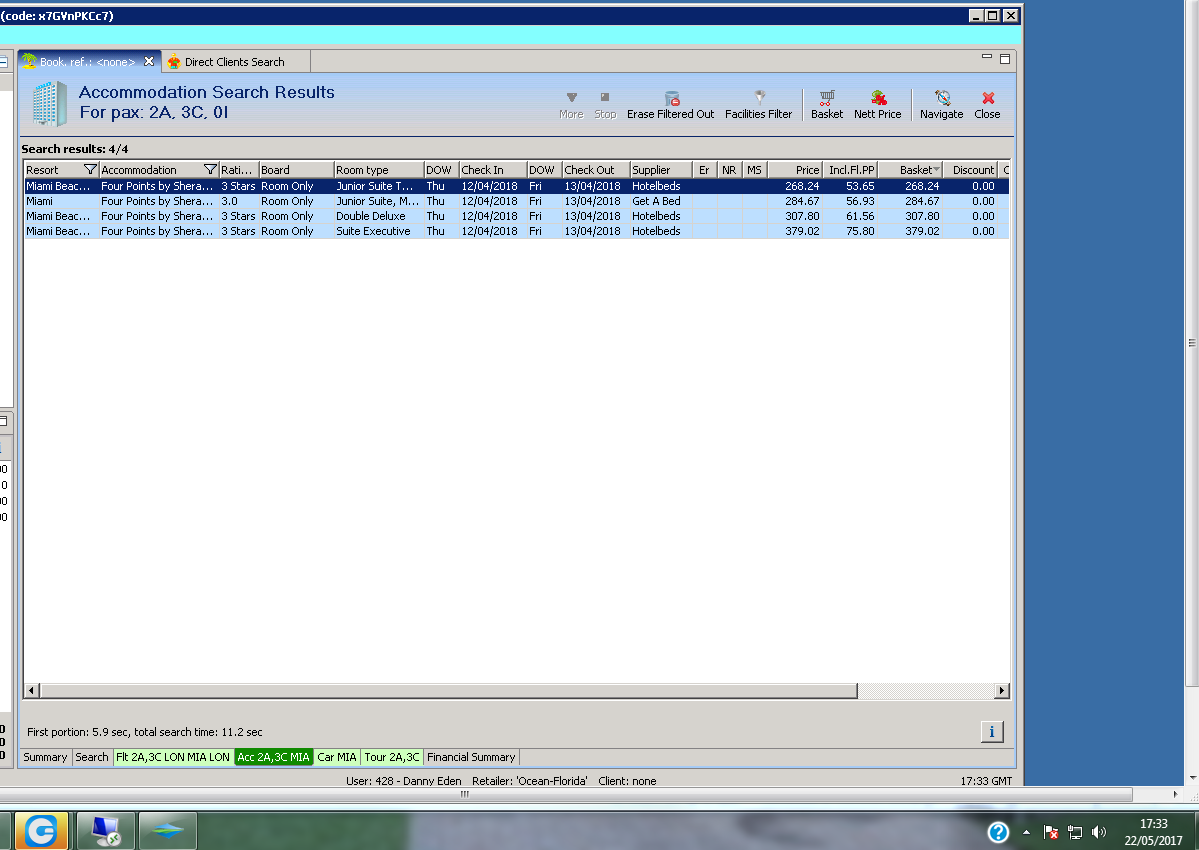This screenshot has width=1199, height=850.
Task: Click the Er column header
Action: [x=703, y=170]
